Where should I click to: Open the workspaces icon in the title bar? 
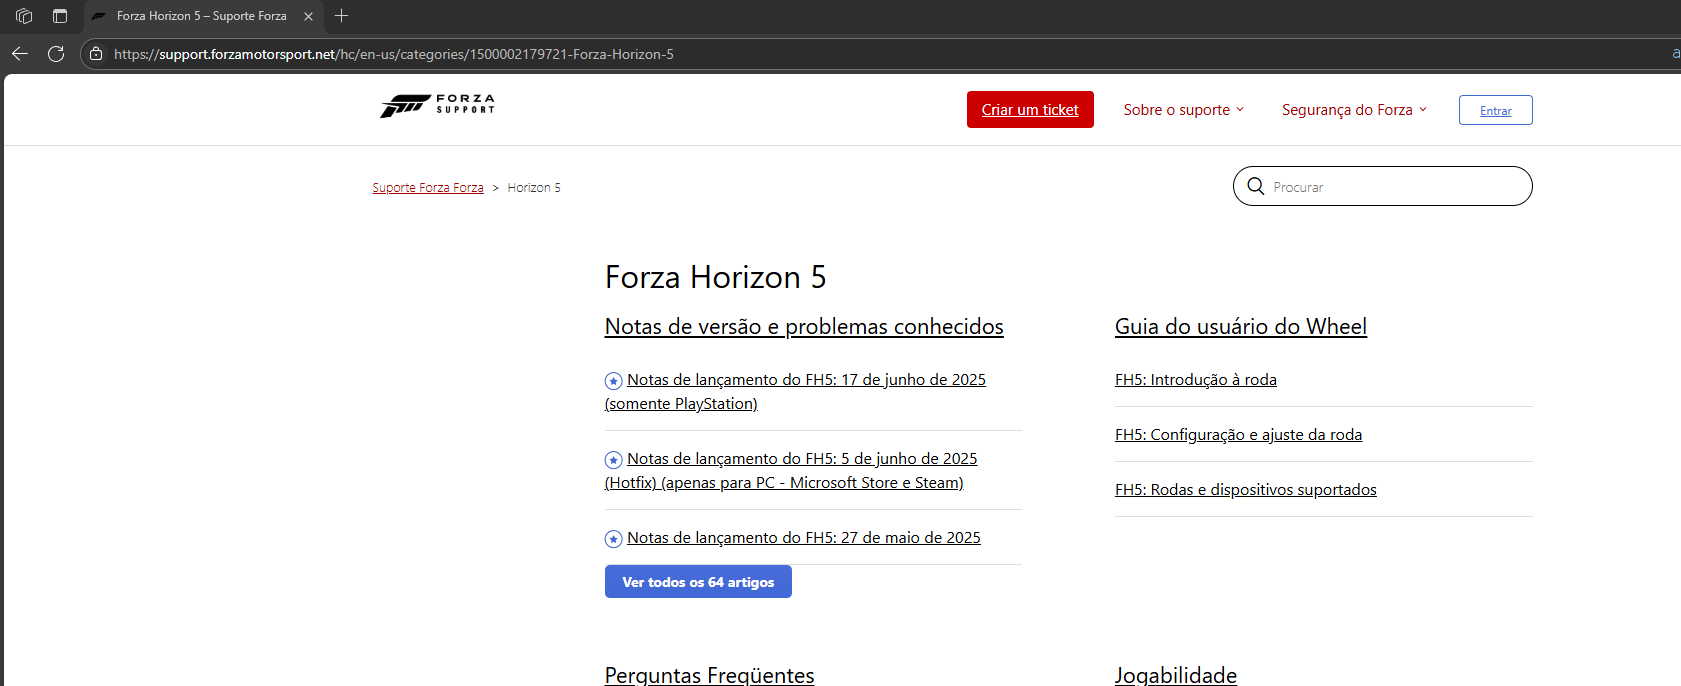[x=24, y=16]
